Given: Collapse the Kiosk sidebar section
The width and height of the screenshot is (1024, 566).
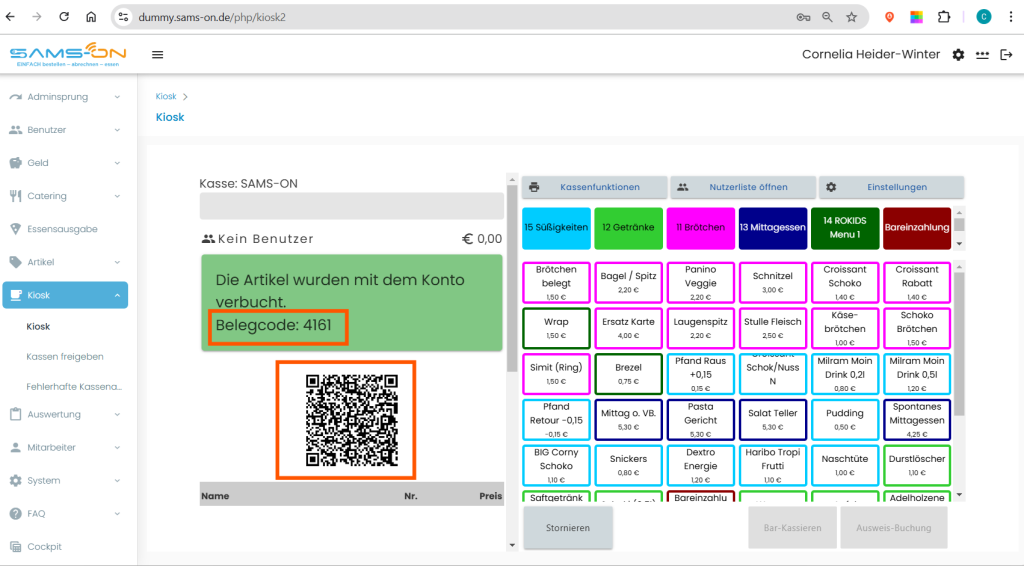Looking at the screenshot, I should [65, 295].
